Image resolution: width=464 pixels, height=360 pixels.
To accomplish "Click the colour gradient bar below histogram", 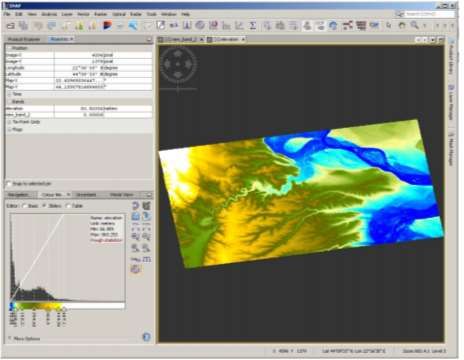I will (x=68, y=306).
